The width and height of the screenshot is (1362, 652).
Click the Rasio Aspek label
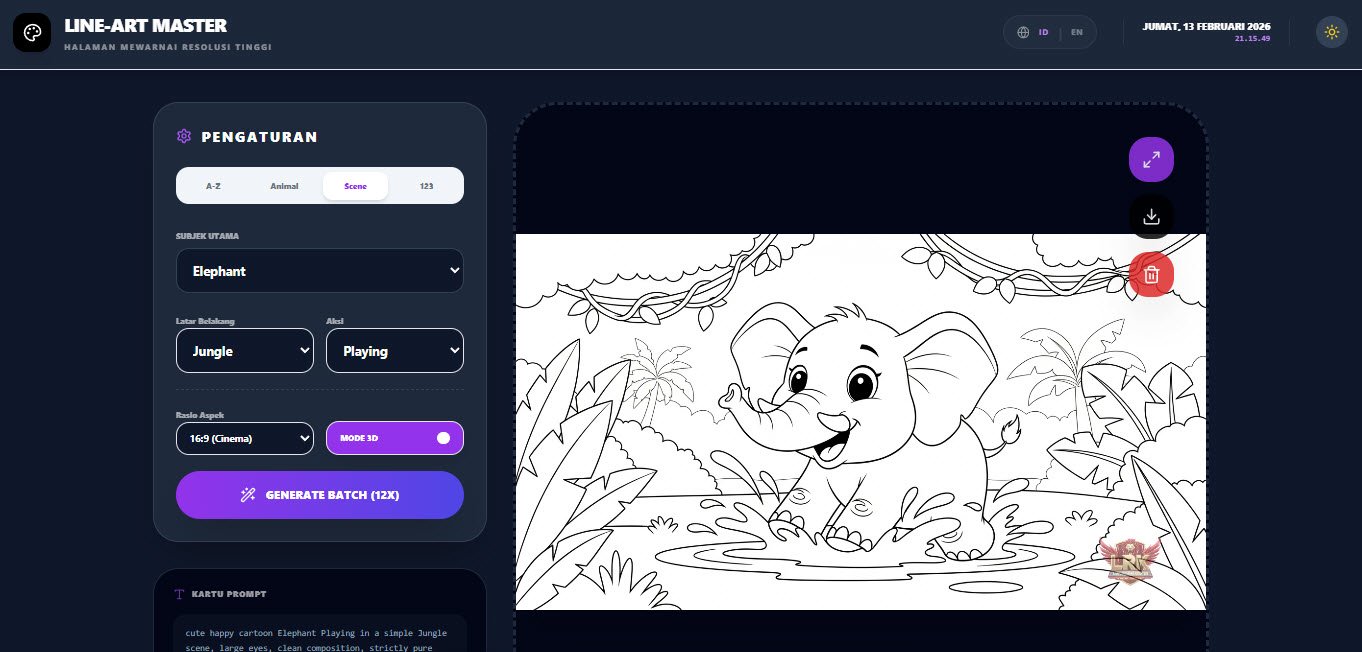200,415
